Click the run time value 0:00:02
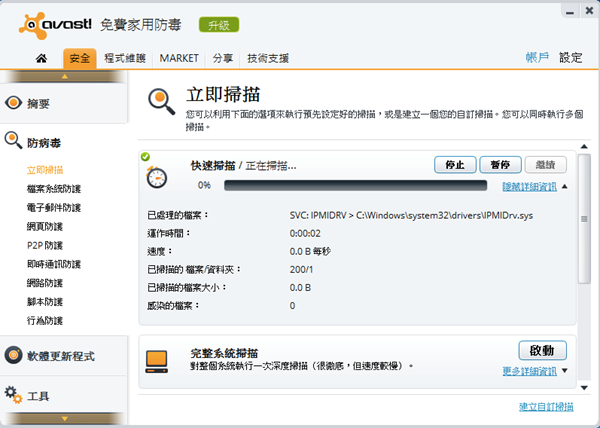The image size is (600, 428). tap(305, 233)
